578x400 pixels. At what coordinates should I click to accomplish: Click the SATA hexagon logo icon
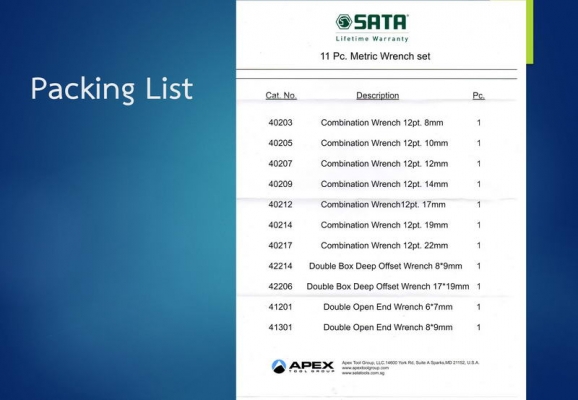pos(344,22)
